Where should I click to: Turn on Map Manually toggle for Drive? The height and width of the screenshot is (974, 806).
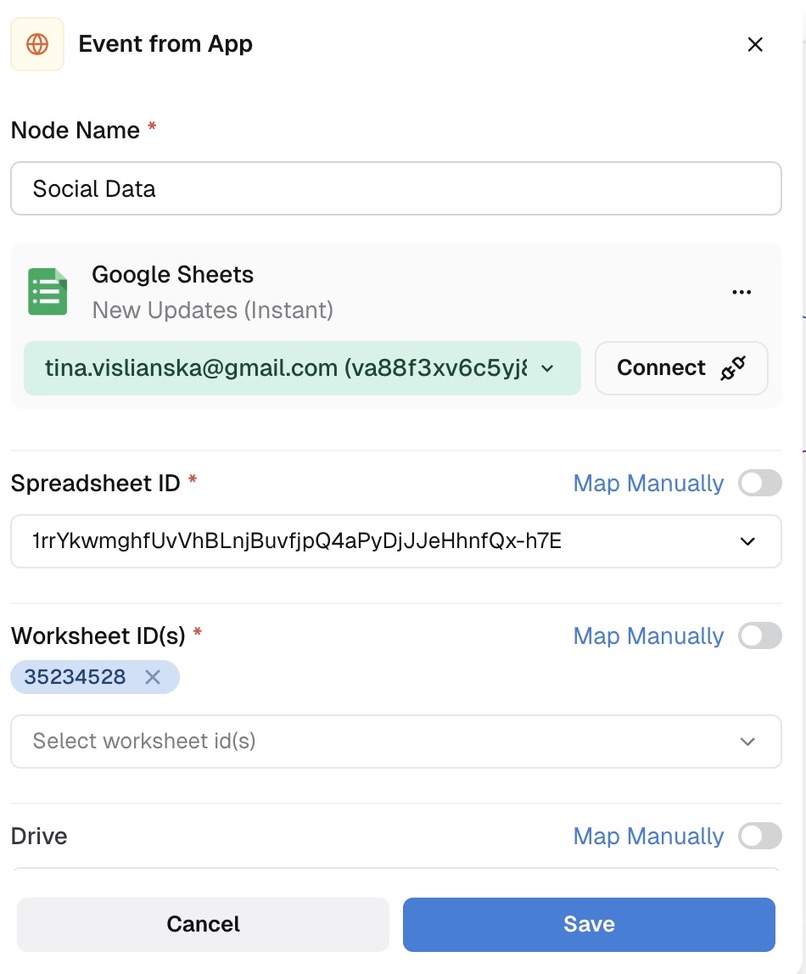tap(759, 836)
